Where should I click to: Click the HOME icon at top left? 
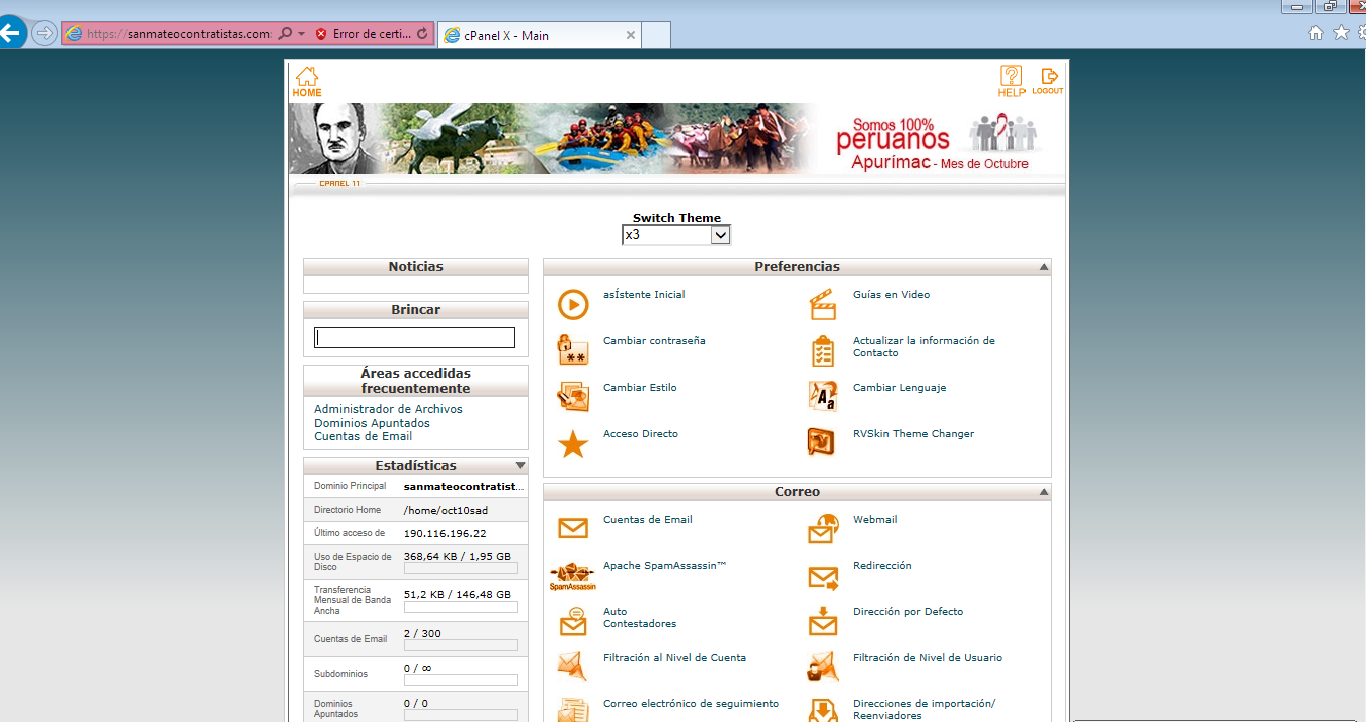click(x=306, y=80)
